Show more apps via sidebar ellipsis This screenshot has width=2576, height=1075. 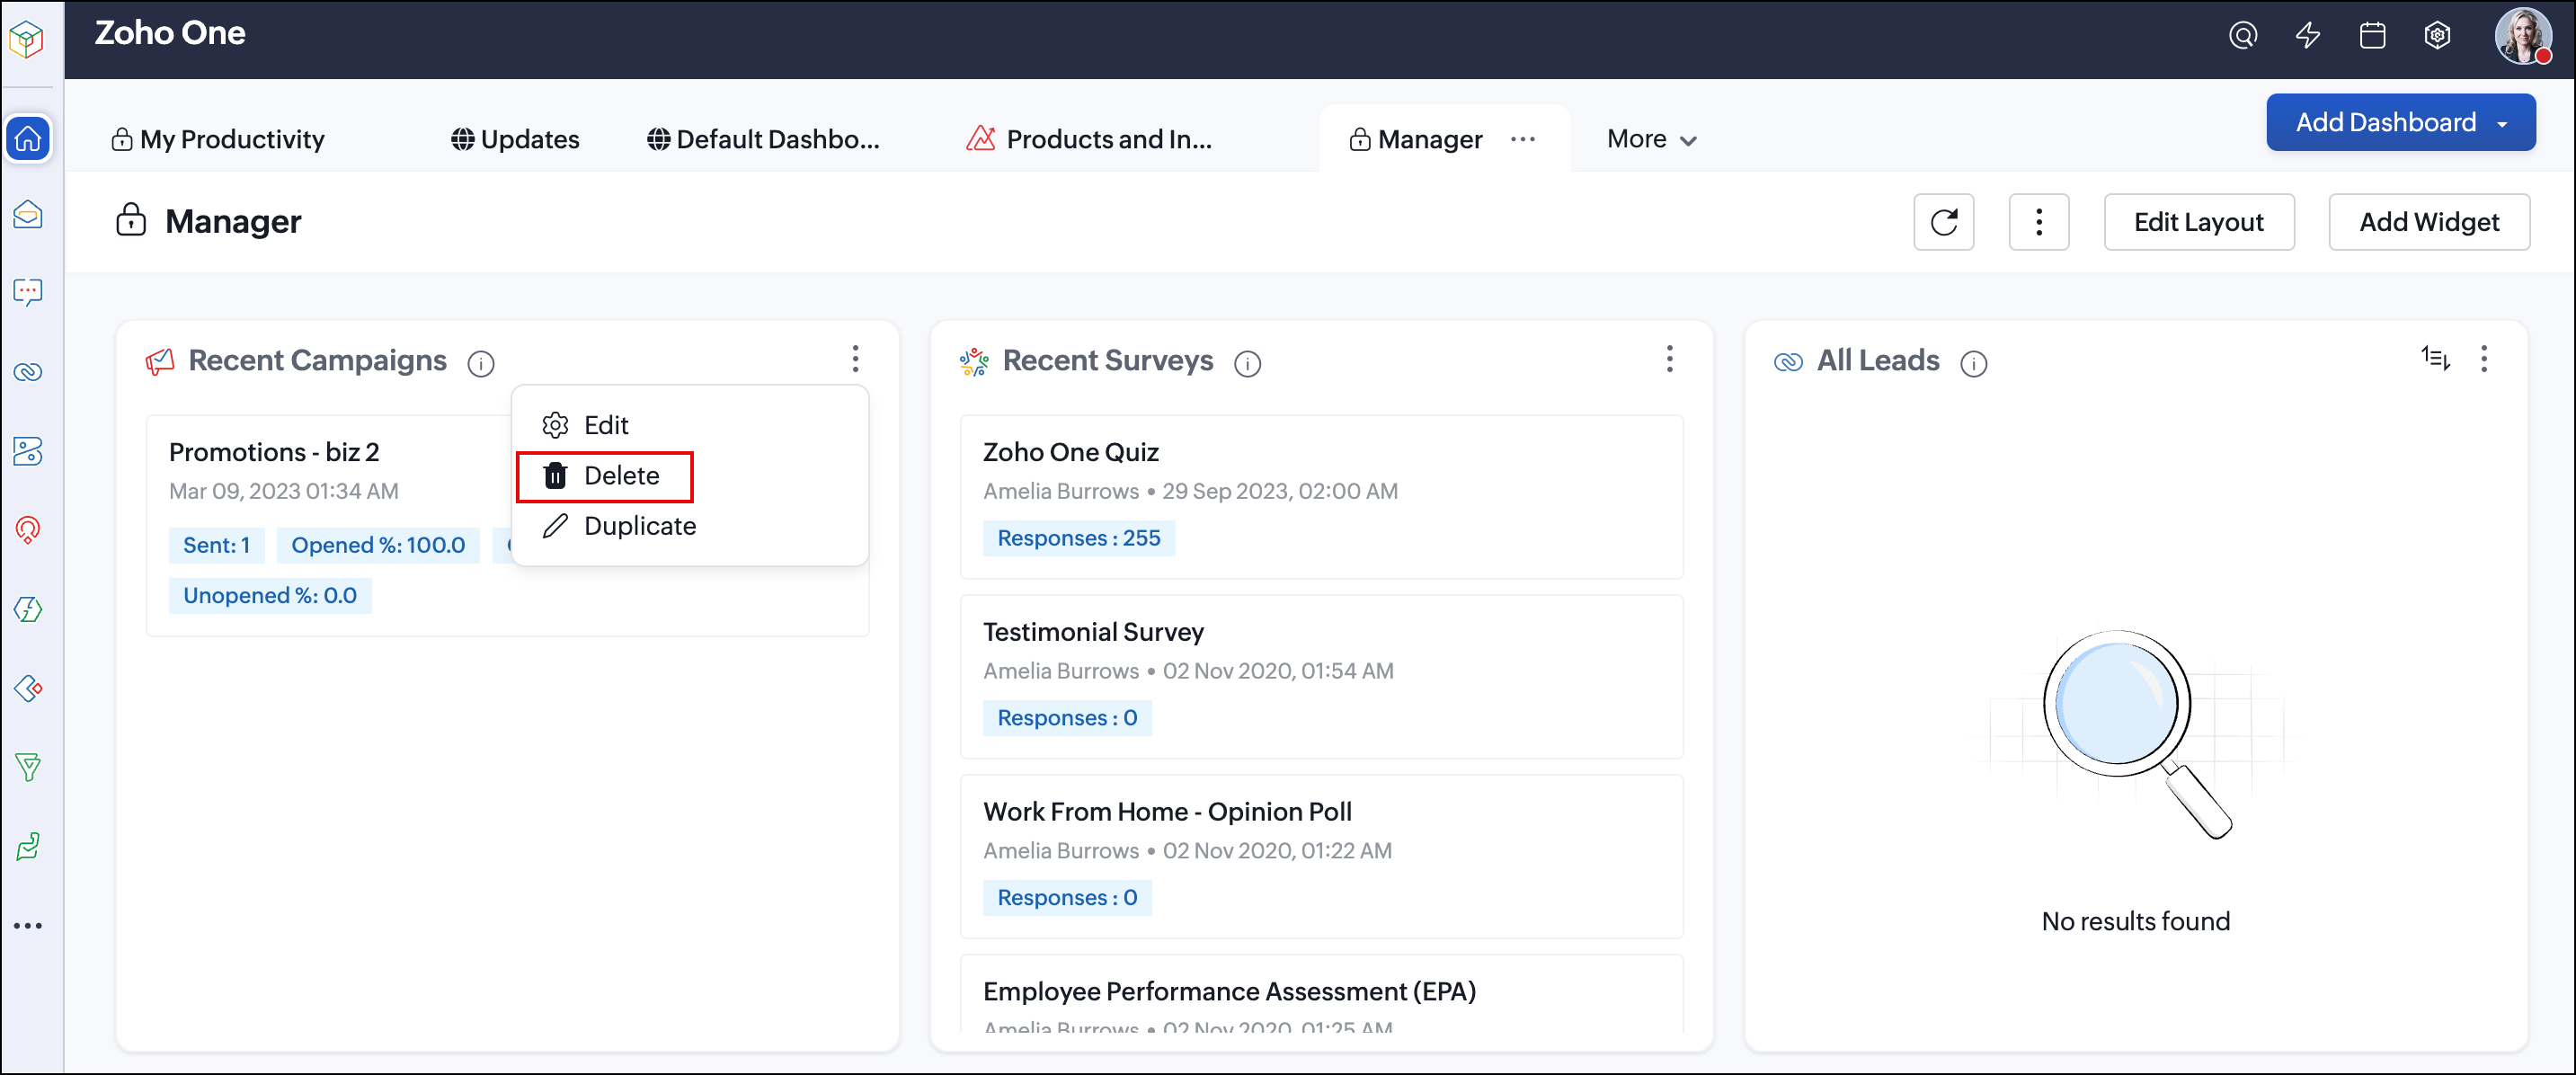pos(28,926)
